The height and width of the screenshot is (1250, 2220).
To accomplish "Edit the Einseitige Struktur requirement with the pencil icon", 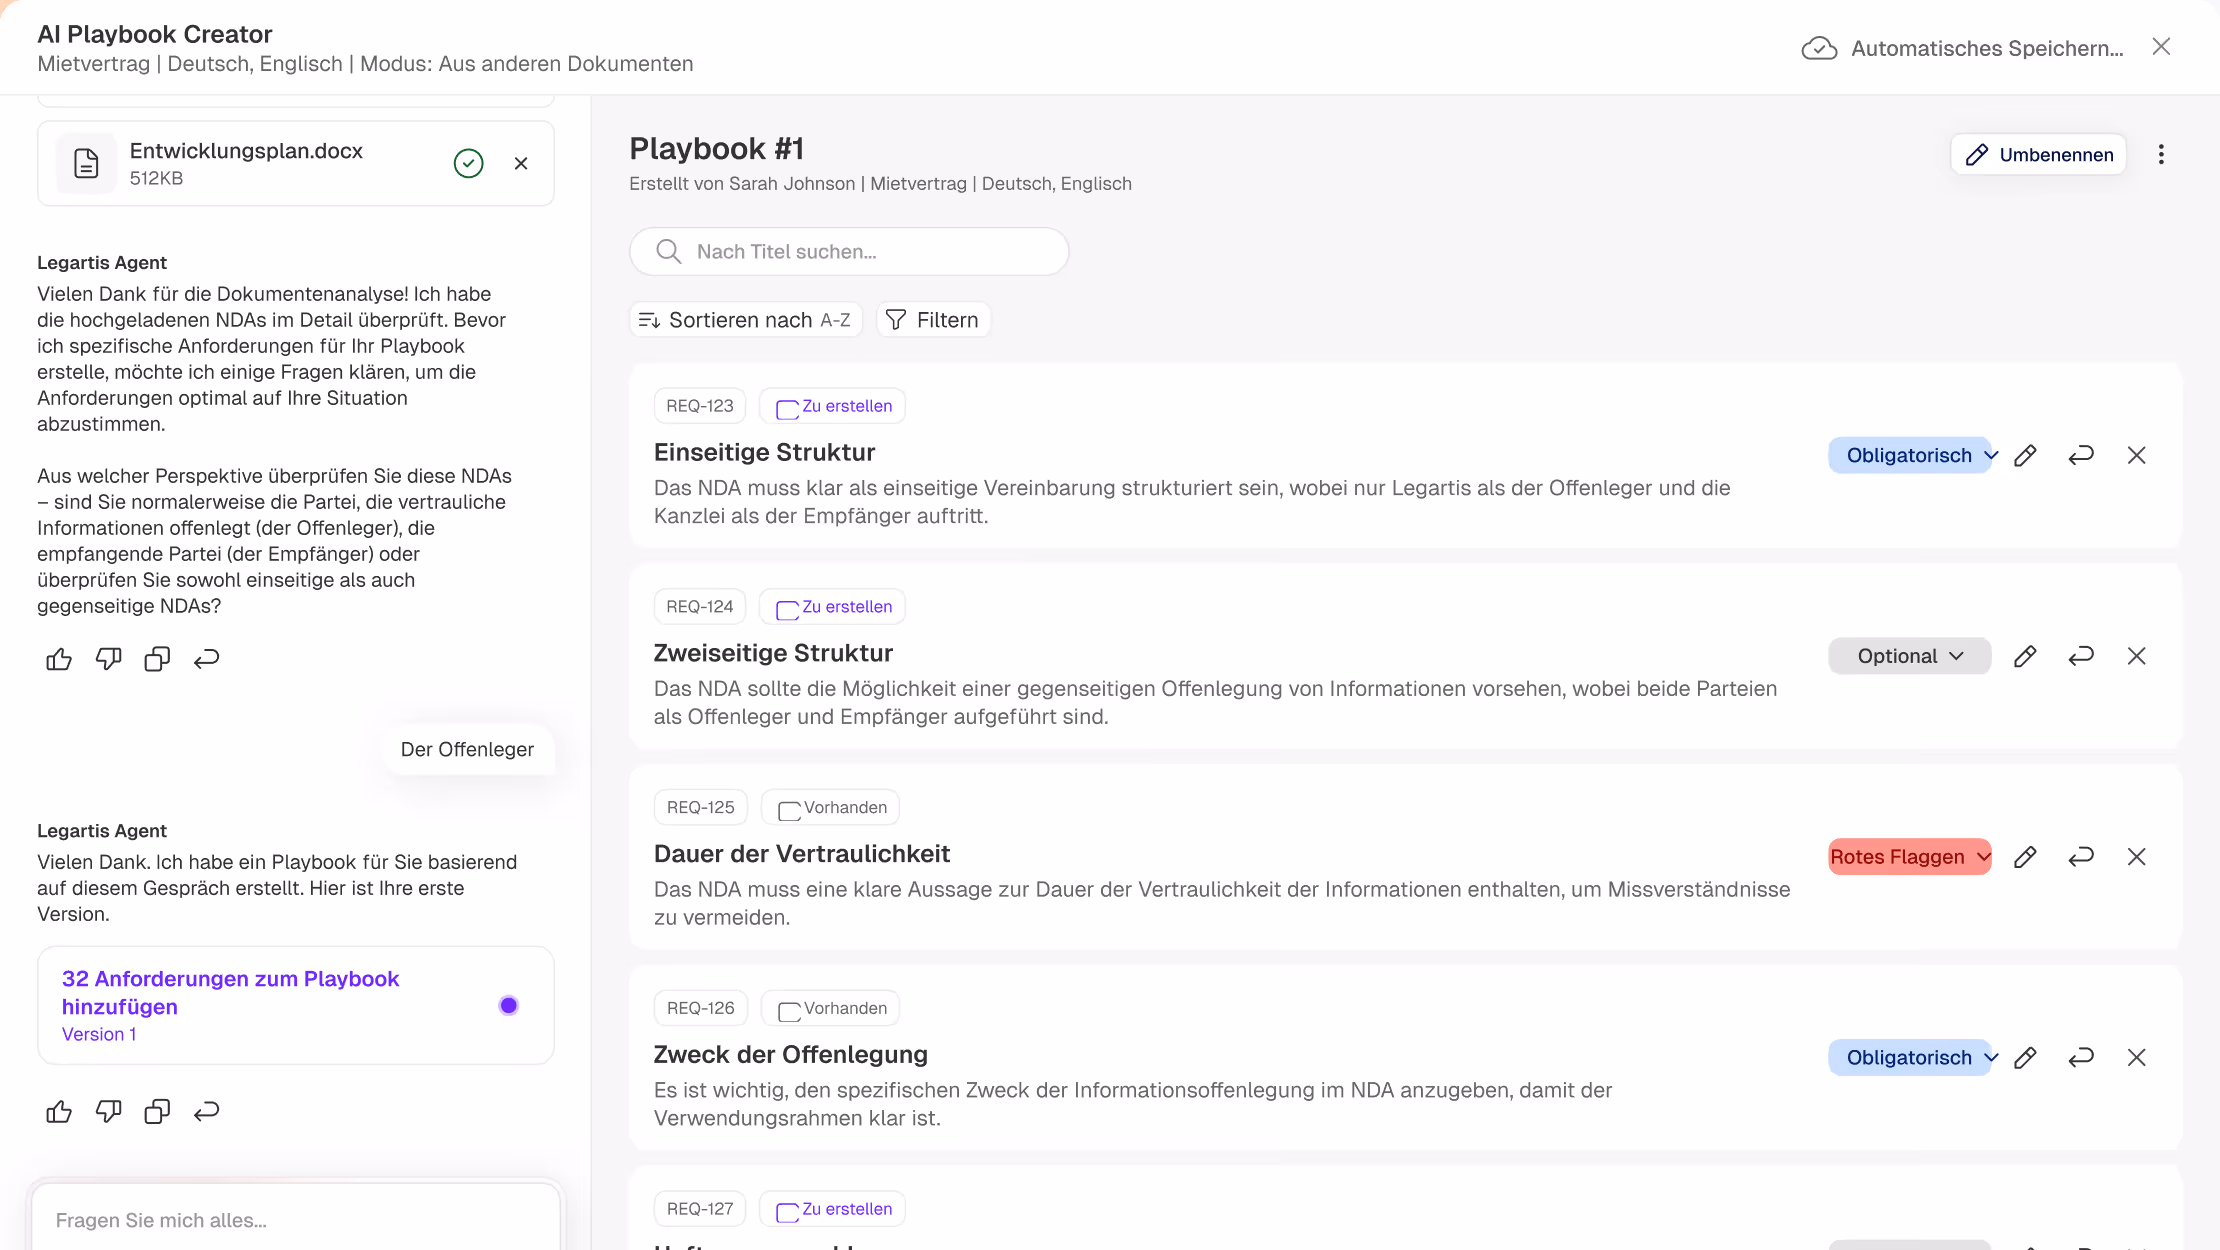I will coord(2026,455).
